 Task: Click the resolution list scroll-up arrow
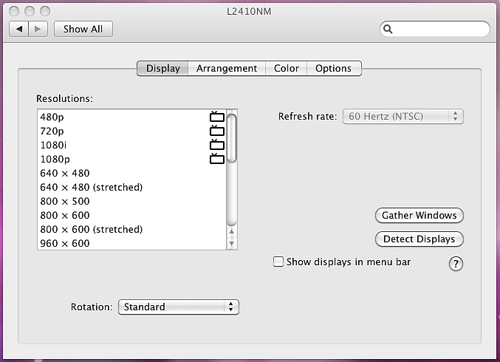[x=232, y=231]
